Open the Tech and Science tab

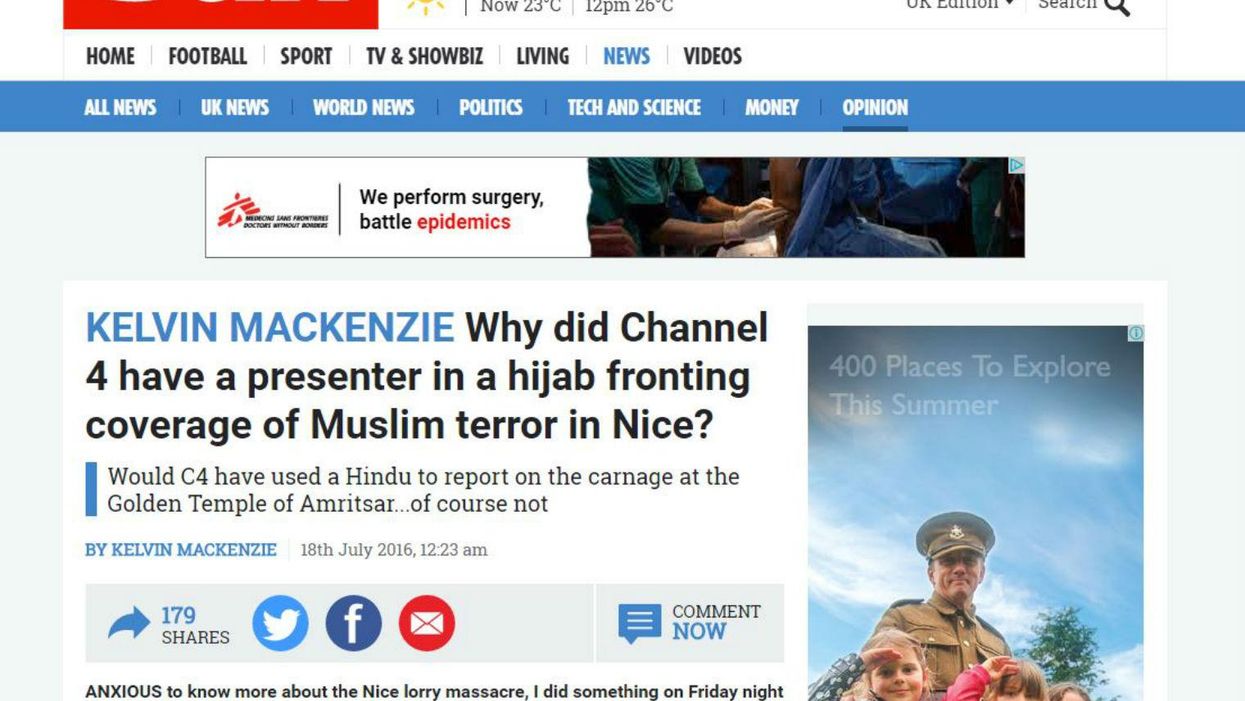click(x=634, y=108)
